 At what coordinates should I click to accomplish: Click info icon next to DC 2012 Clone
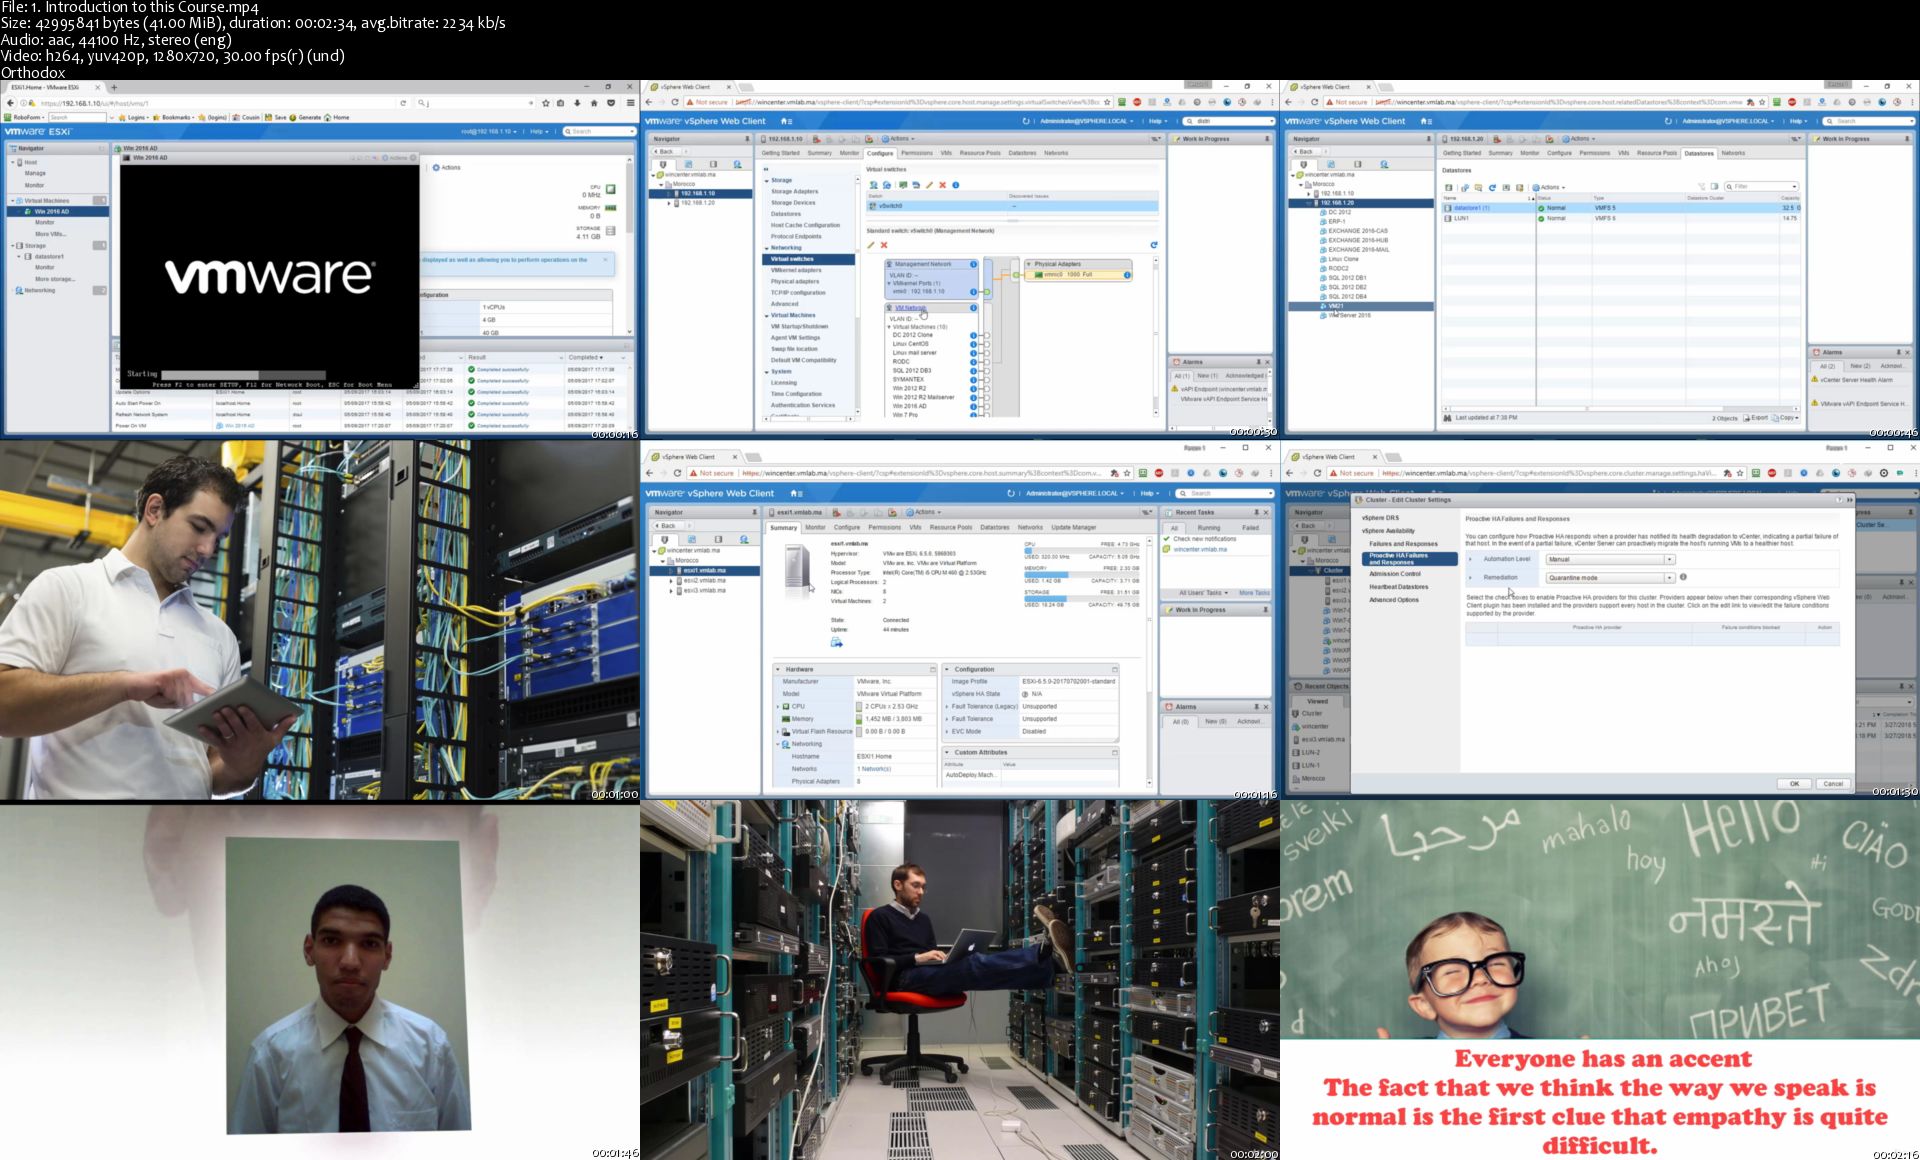(x=973, y=335)
